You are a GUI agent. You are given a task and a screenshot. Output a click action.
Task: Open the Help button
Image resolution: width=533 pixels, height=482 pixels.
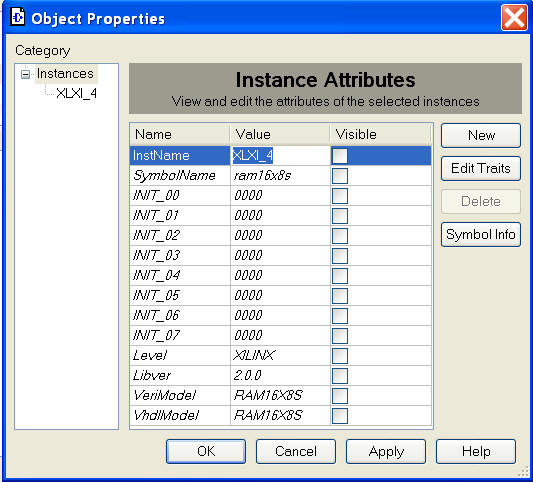(476, 451)
